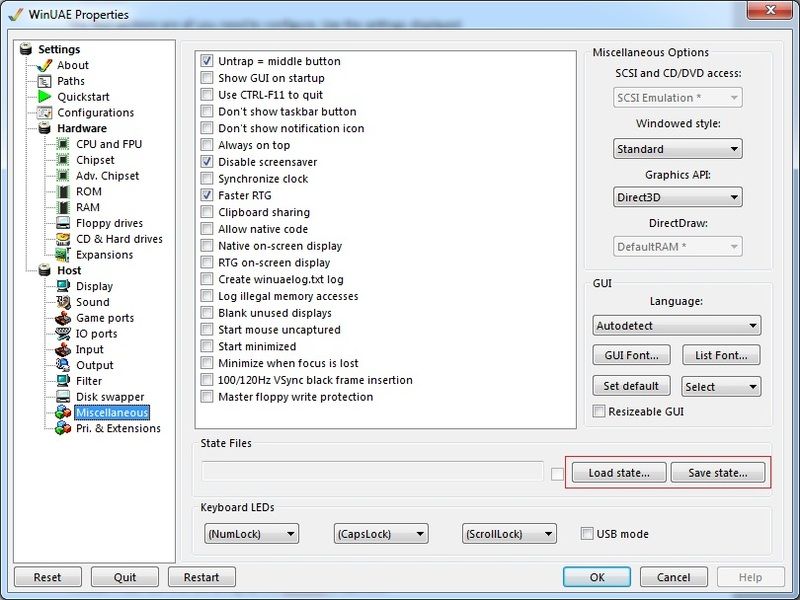The image size is (800, 600).
Task: Click the Game ports joystick icon
Action: tap(63, 318)
